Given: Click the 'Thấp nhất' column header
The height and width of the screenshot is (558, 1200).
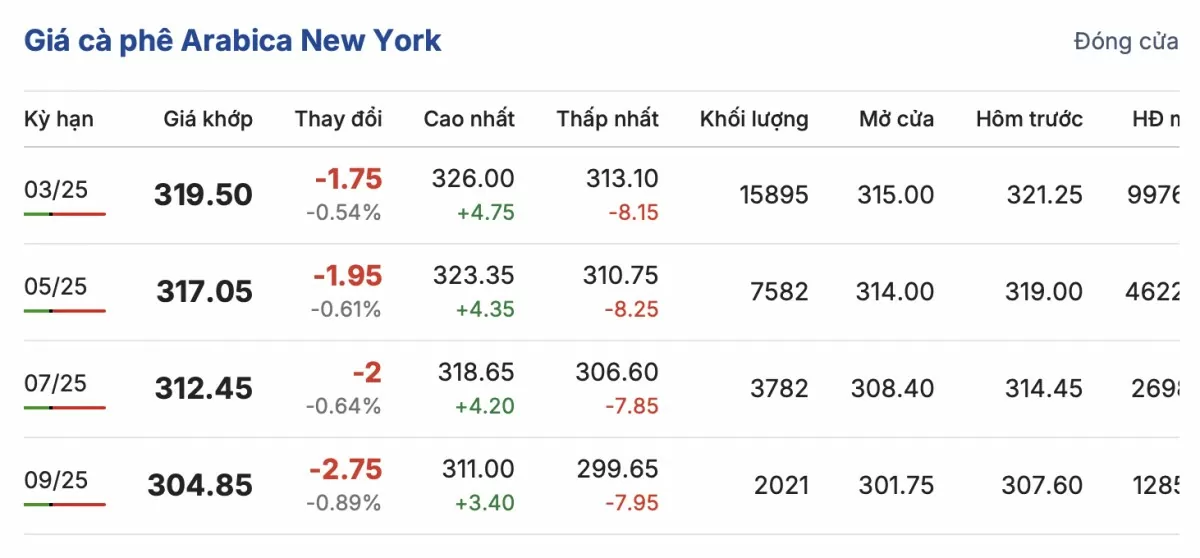Looking at the screenshot, I should (608, 119).
